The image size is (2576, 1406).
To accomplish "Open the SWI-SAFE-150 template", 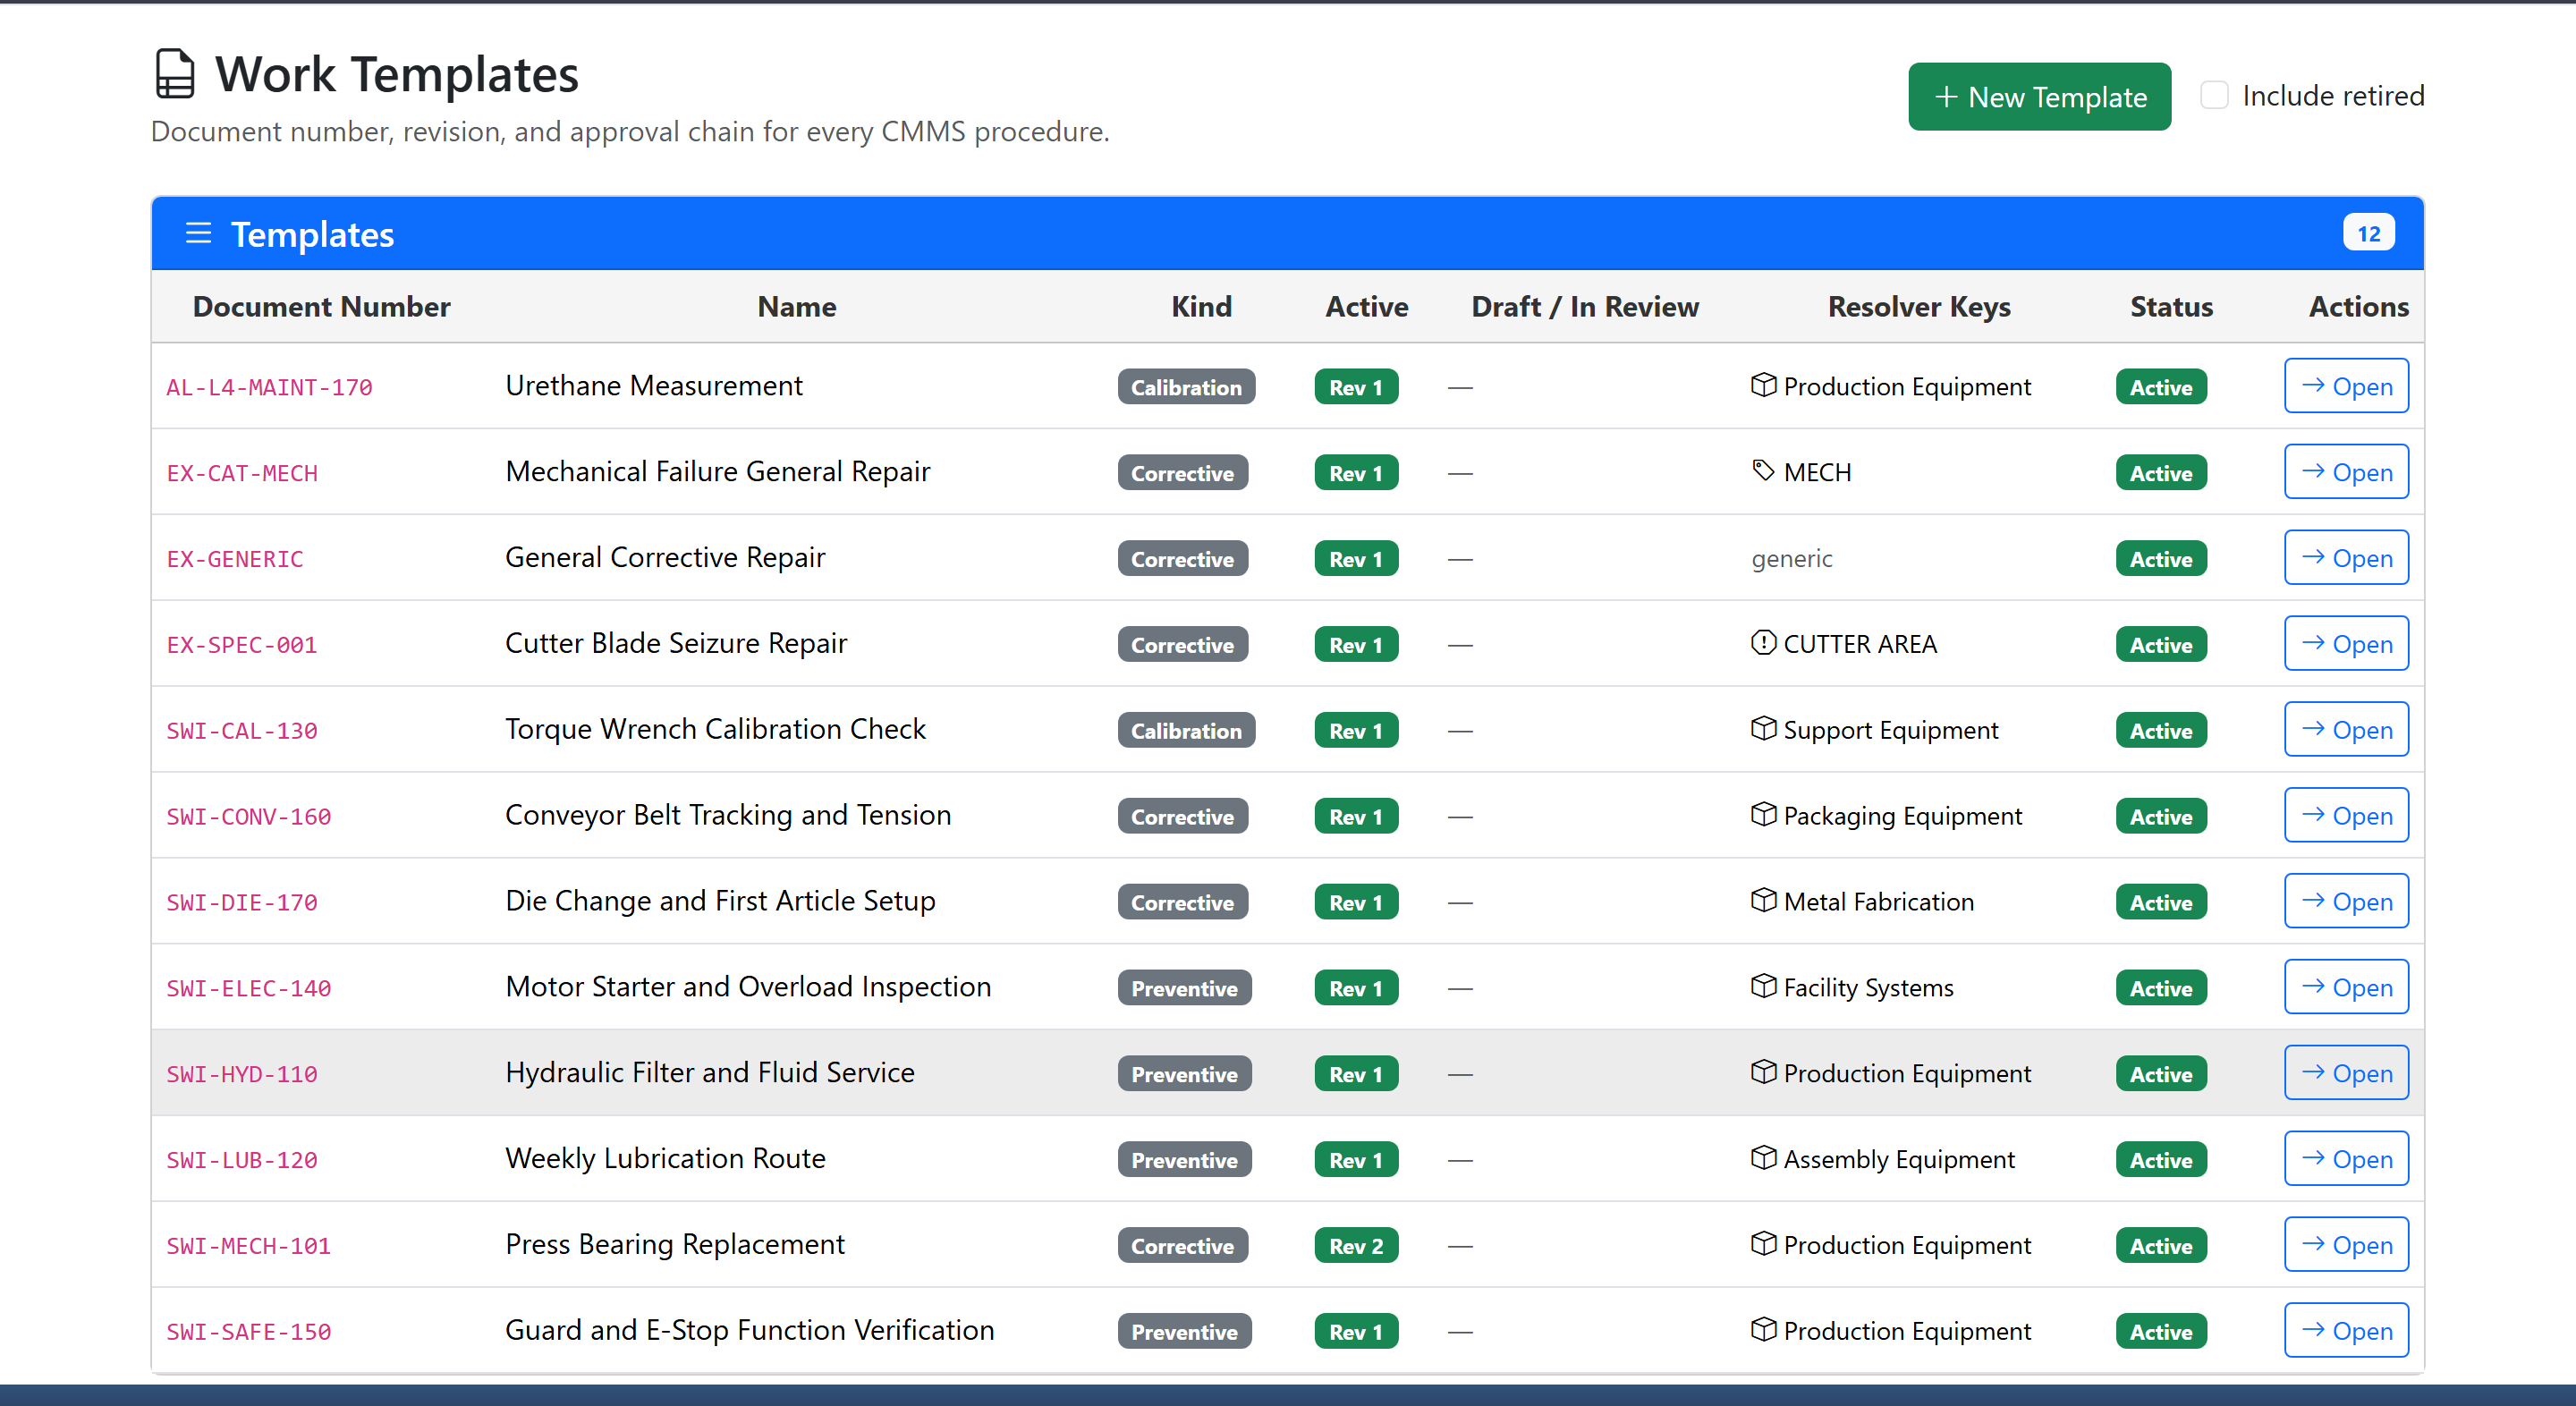I will click(2346, 1331).
